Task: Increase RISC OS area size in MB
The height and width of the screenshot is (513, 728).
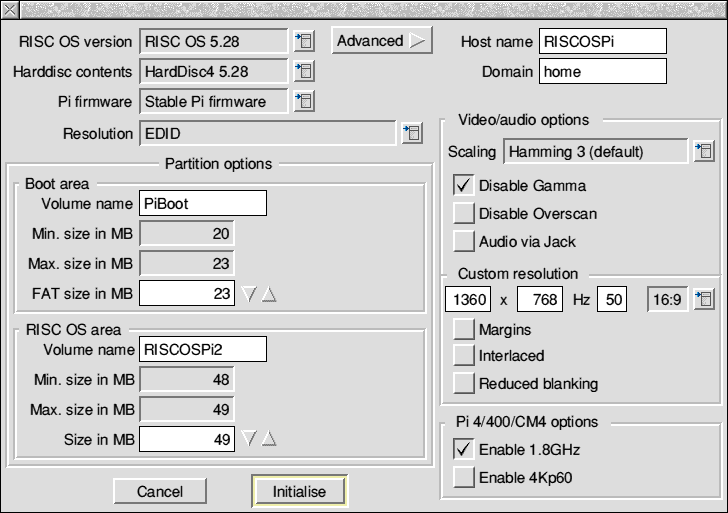Action: click(269, 439)
